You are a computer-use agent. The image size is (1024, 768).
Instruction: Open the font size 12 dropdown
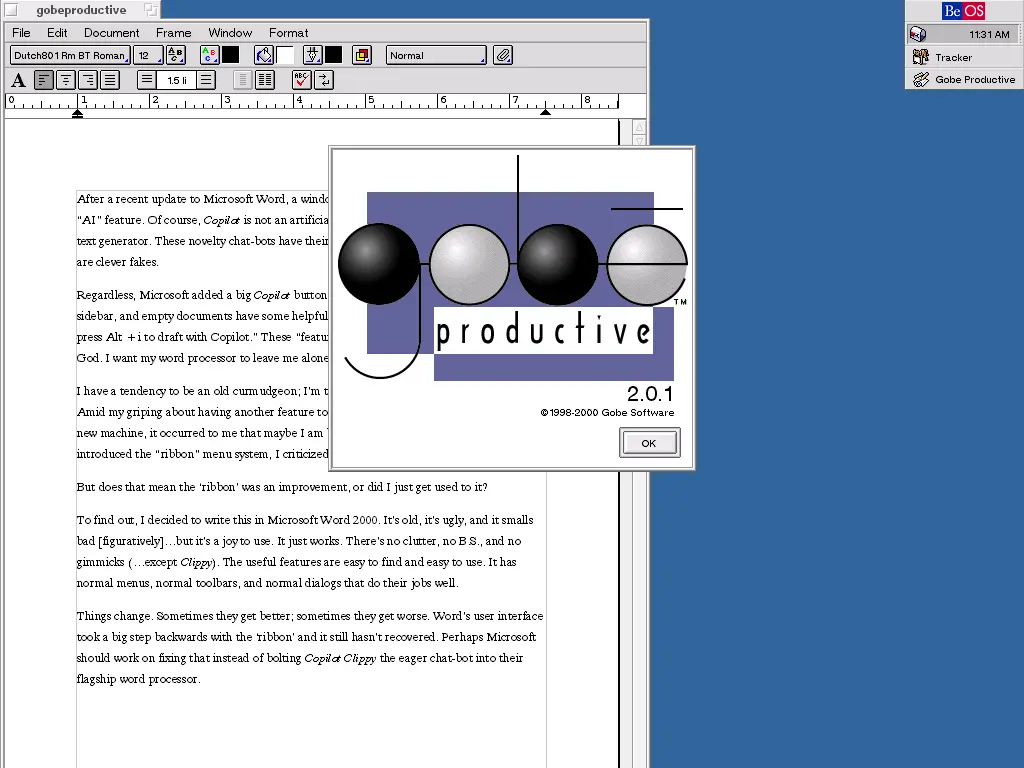tap(148, 55)
